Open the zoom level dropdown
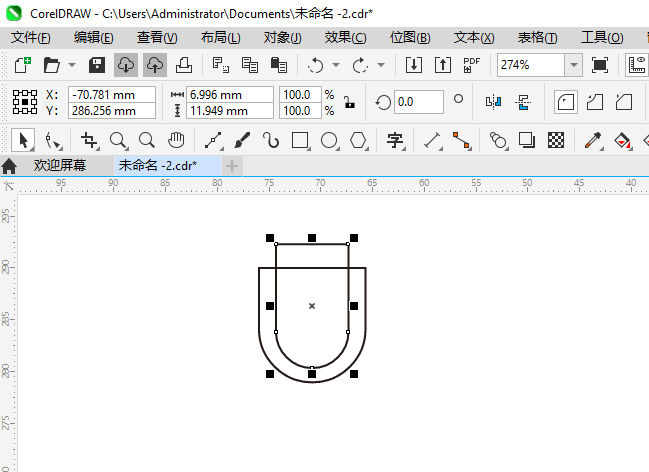 pyautogui.click(x=573, y=65)
